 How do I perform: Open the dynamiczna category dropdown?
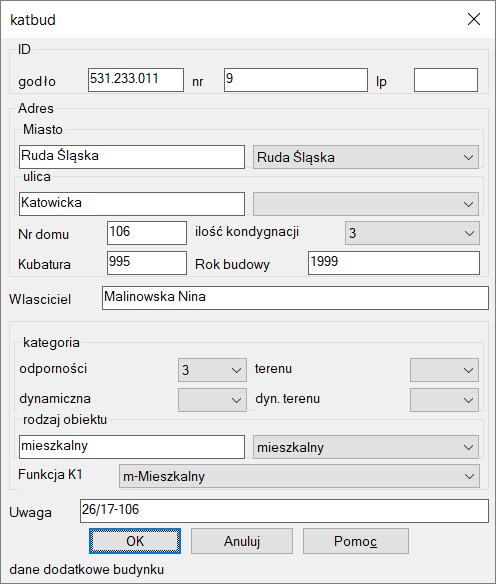212,400
